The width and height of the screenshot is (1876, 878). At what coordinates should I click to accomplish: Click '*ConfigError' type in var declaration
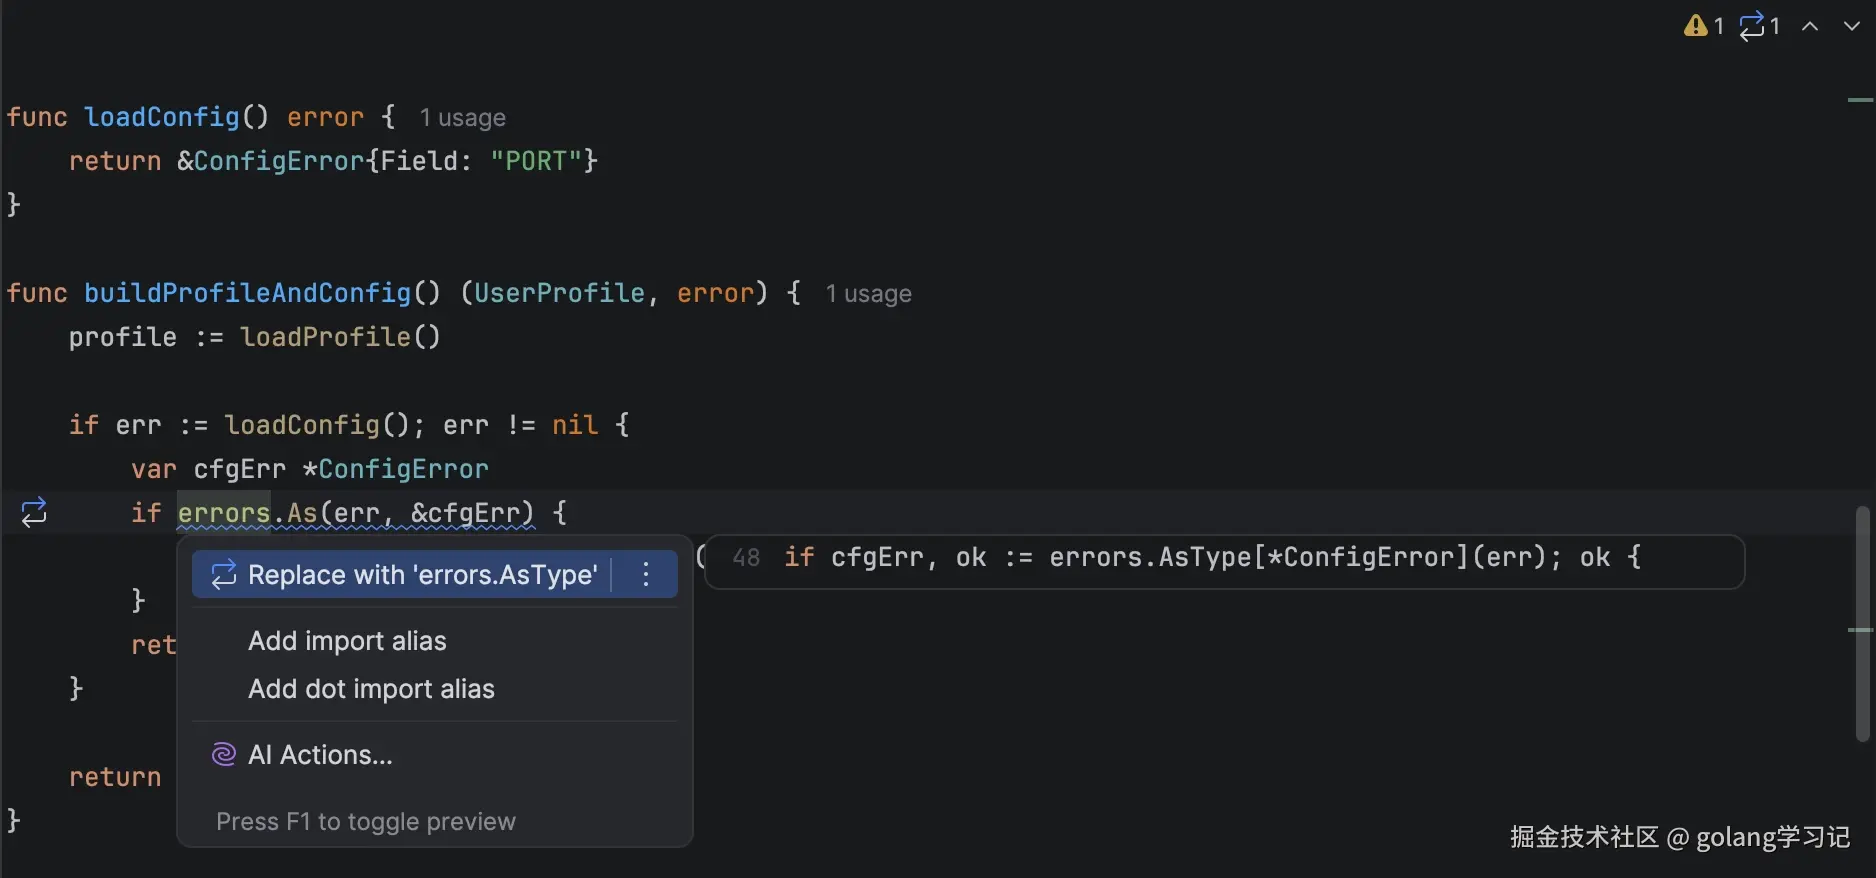(396, 469)
